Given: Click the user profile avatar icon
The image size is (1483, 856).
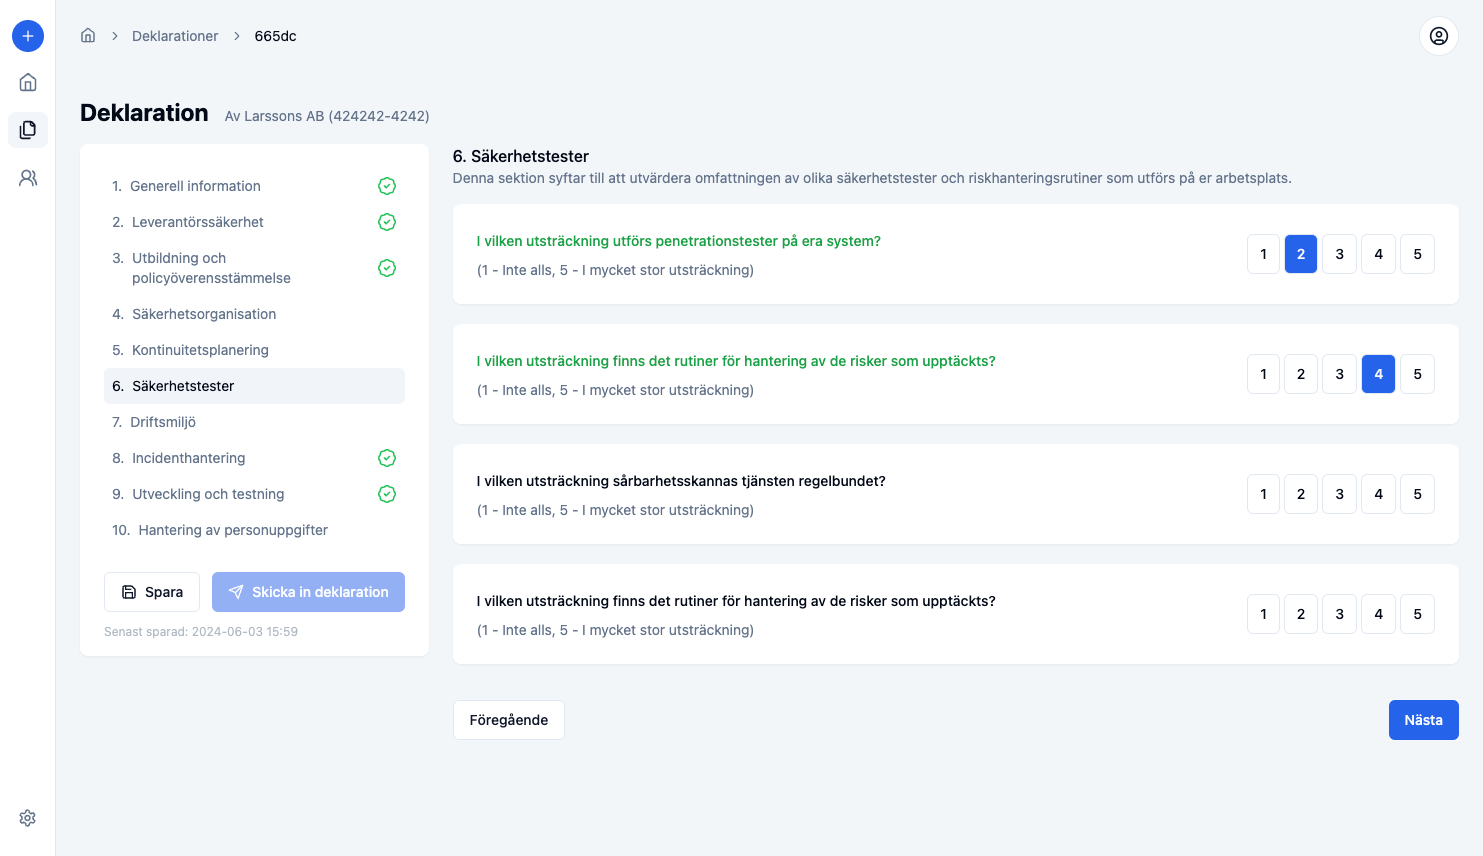Looking at the screenshot, I should pyautogui.click(x=1438, y=36).
